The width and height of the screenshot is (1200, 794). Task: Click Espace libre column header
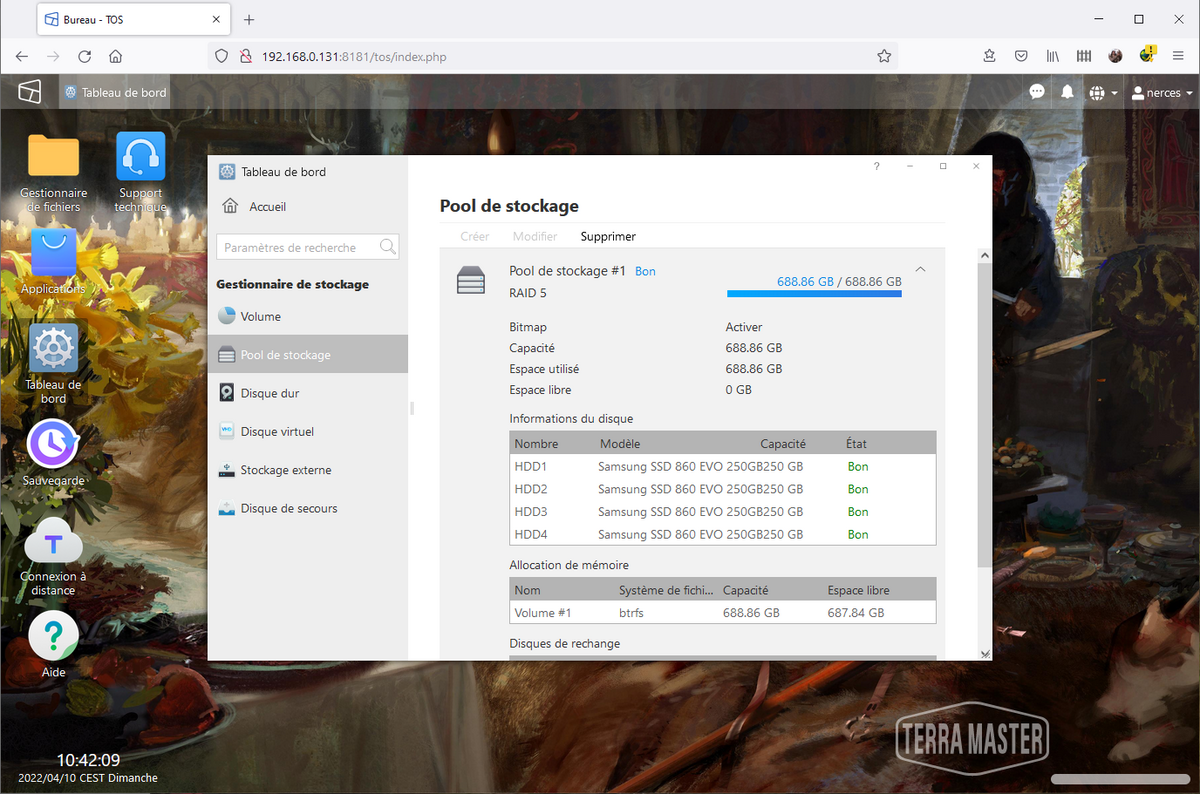859,590
